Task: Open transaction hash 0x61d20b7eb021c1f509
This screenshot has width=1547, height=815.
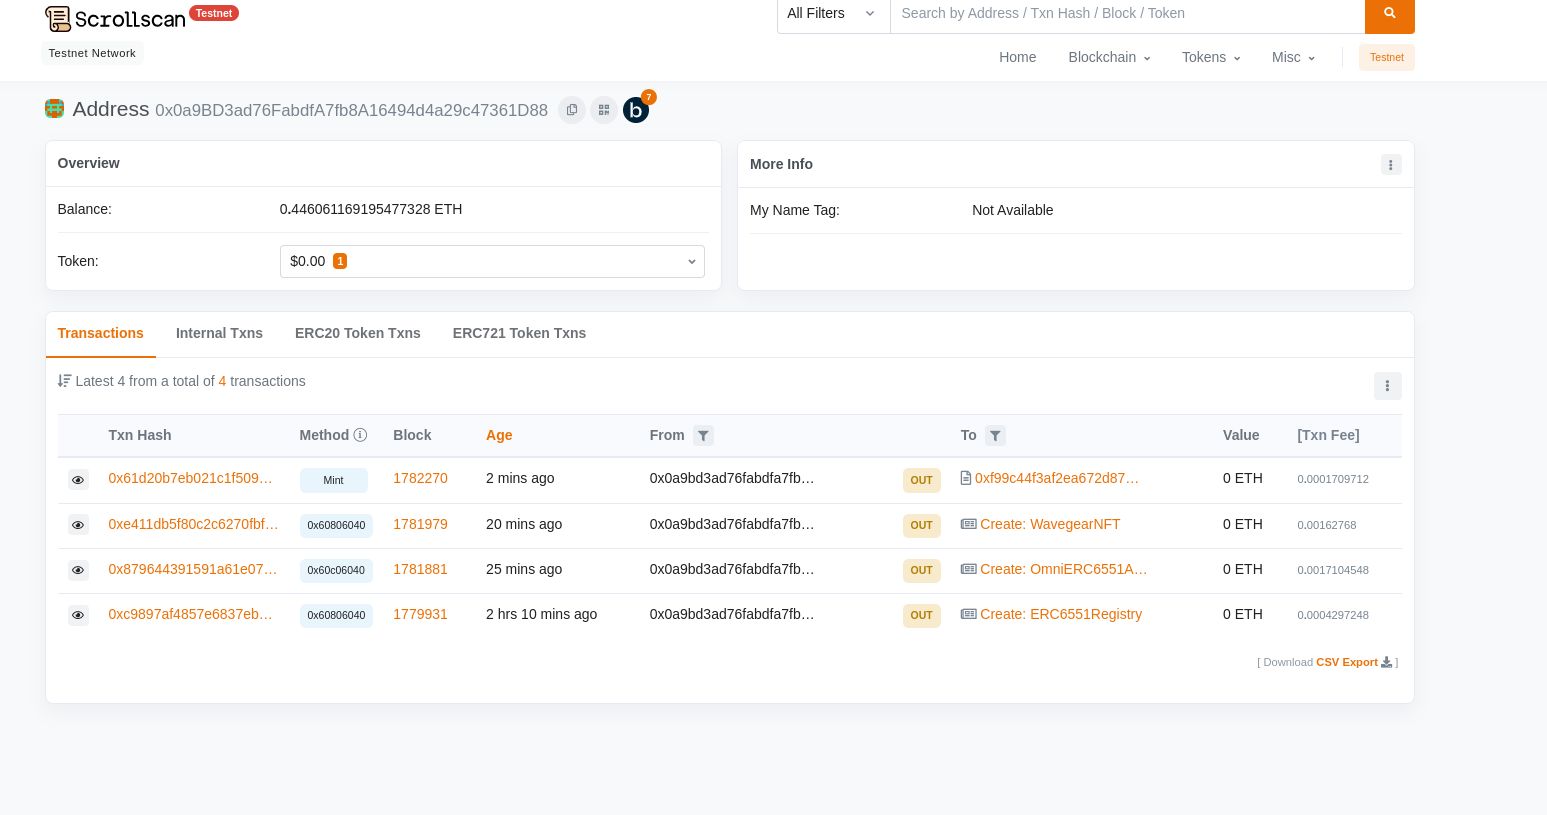Action: click(x=190, y=478)
